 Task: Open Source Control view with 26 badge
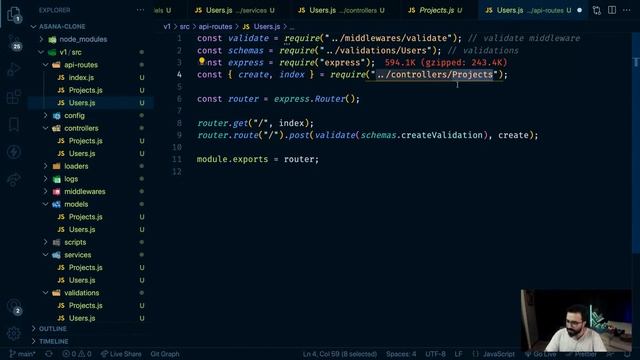(14, 42)
